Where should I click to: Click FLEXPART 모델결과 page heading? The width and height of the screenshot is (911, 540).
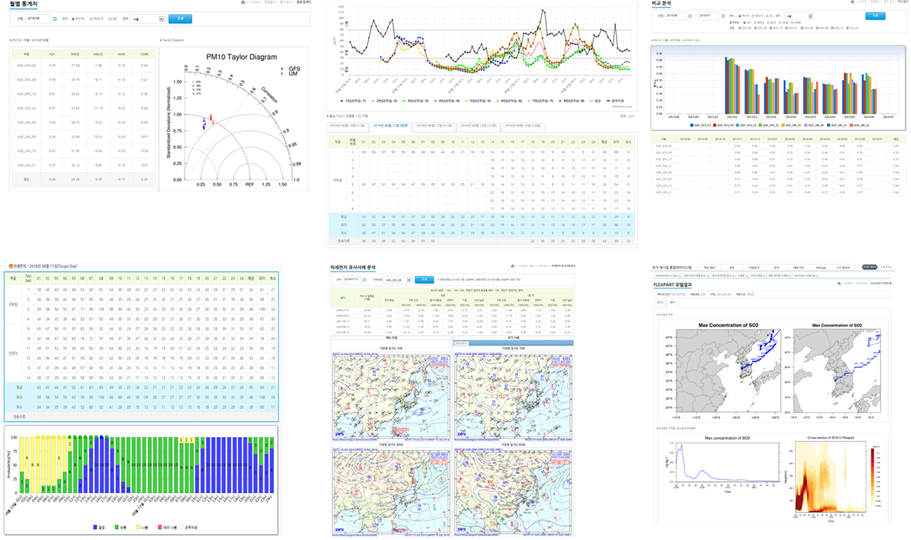(673, 285)
